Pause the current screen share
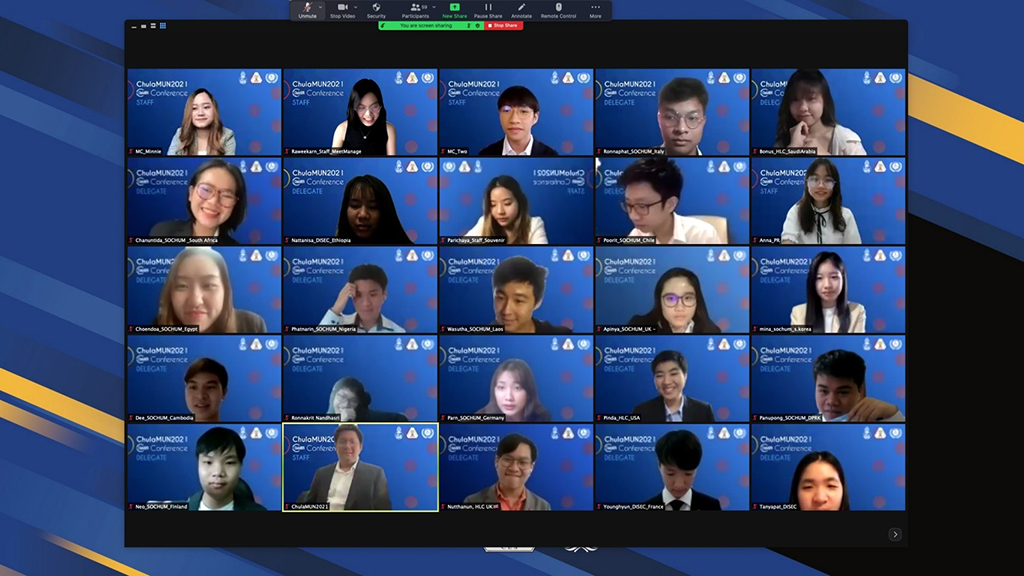This screenshot has height=576, width=1024. pyautogui.click(x=488, y=8)
